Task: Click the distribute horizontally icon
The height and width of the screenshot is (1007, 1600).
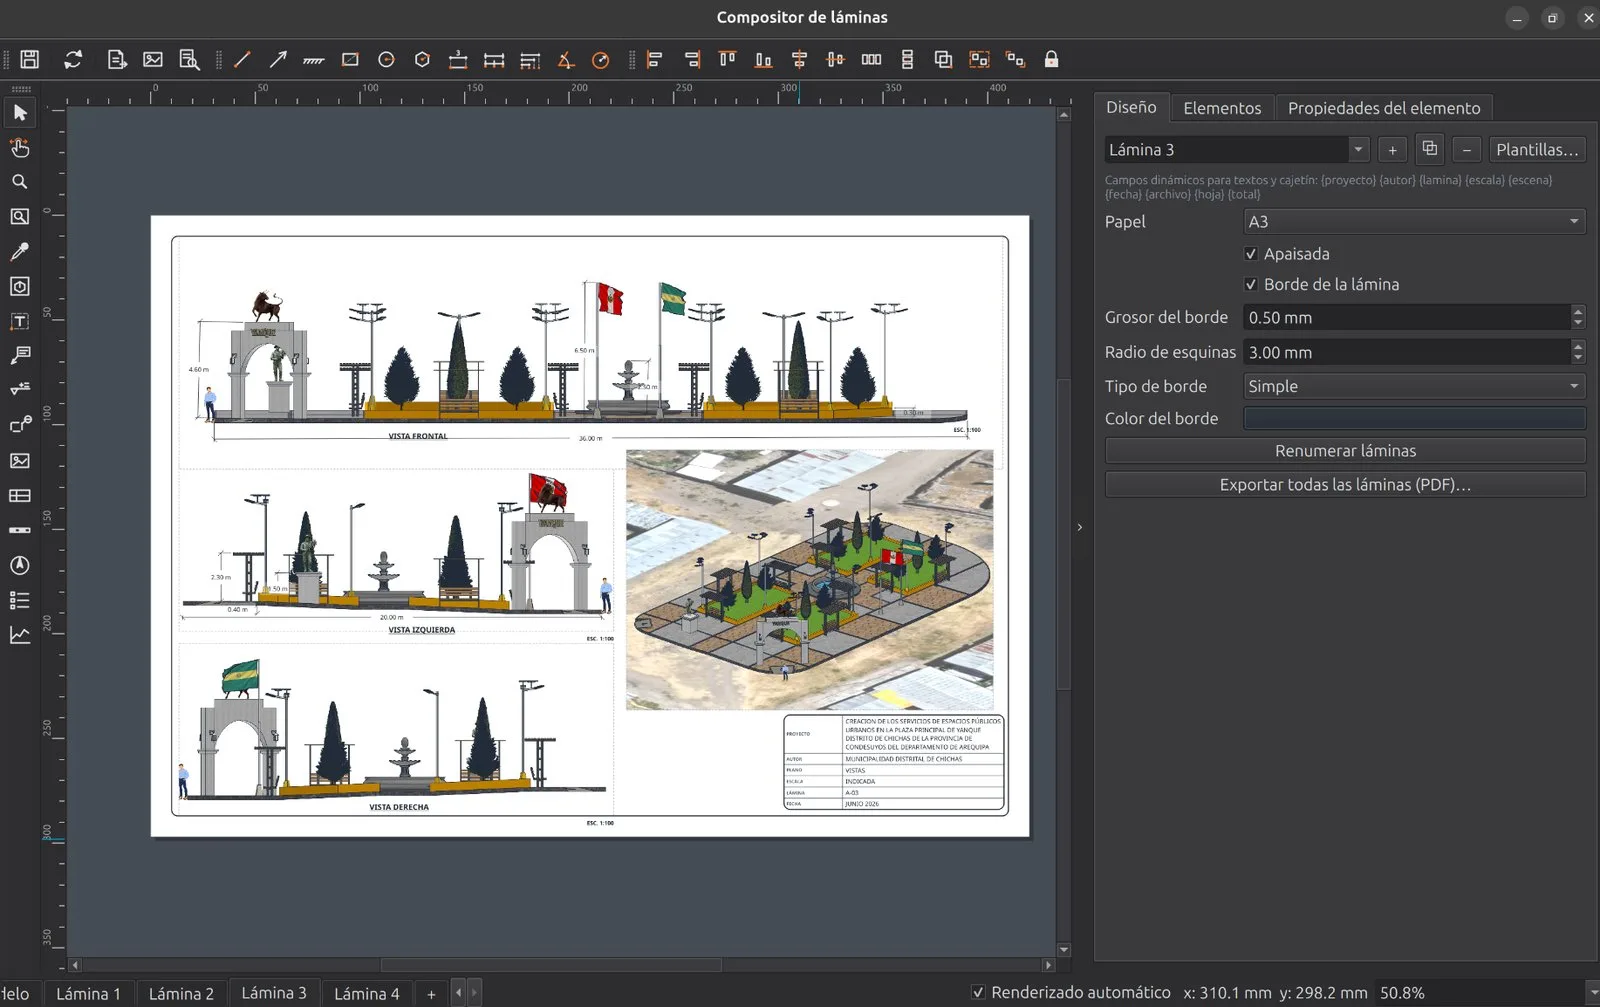Action: pos(871,60)
